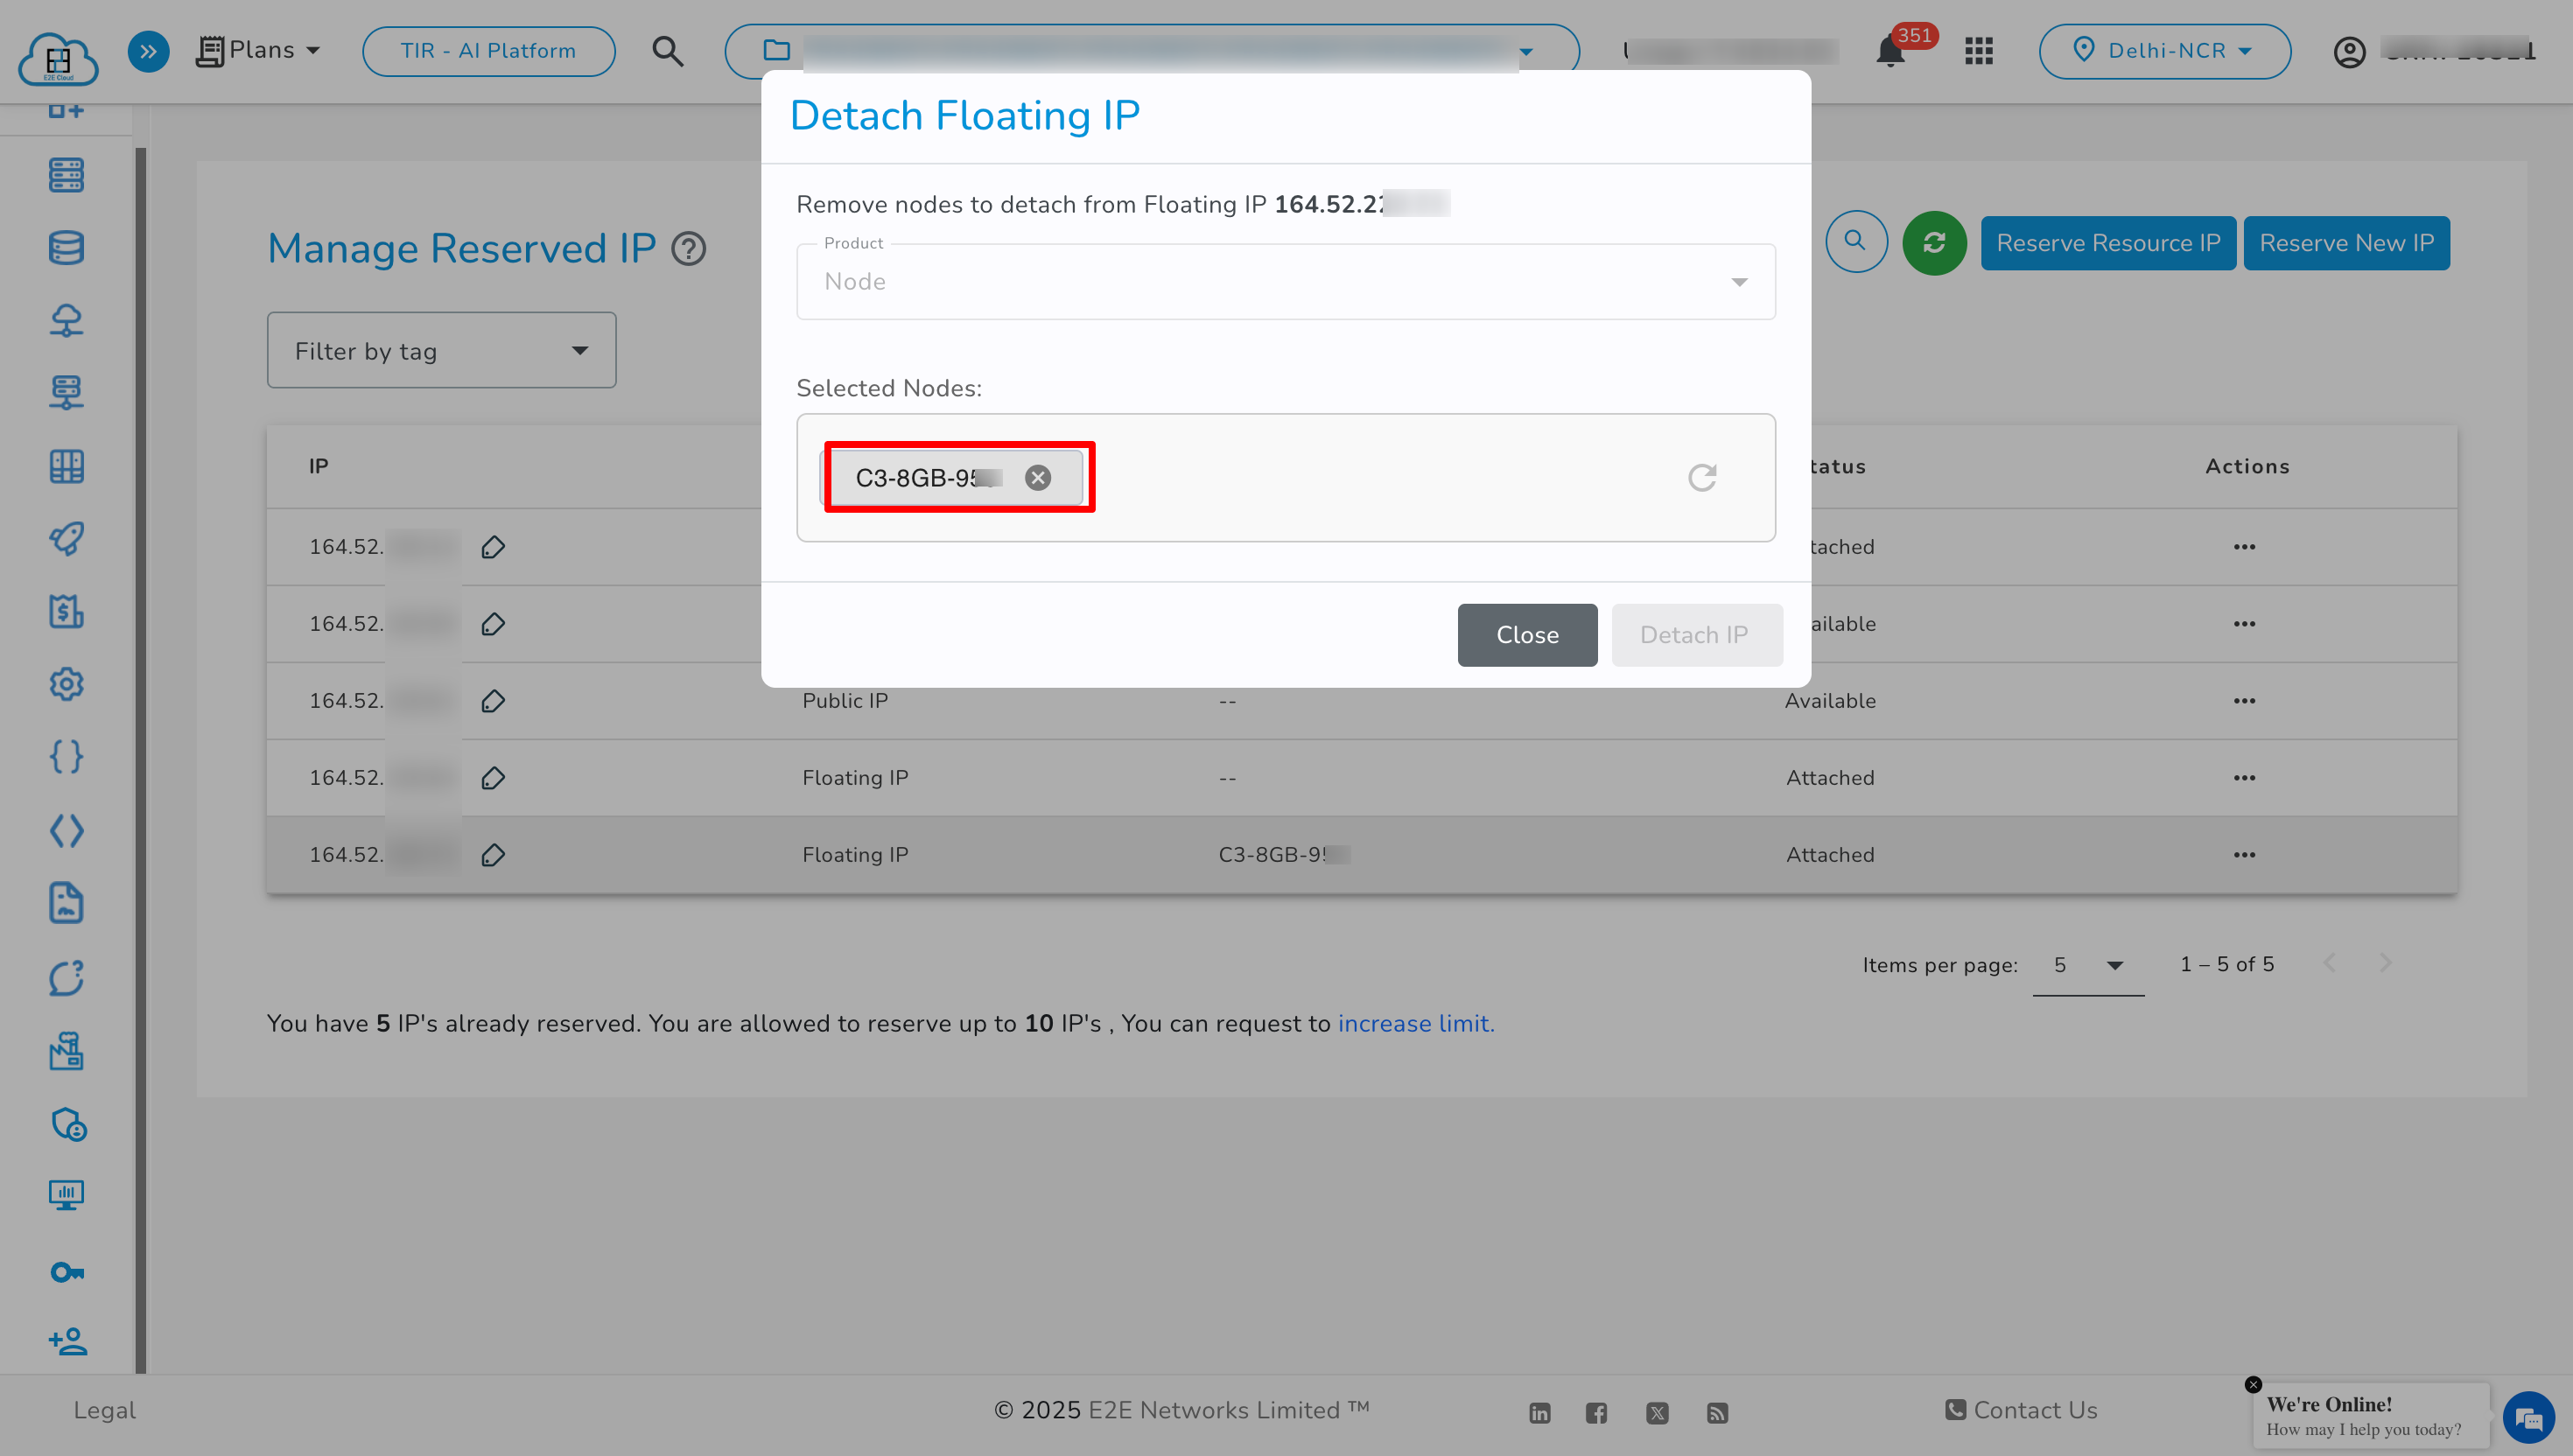2573x1456 pixels.
Task: Remove node C3-8GB-95 from selected nodes
Action: [1037, 477]
